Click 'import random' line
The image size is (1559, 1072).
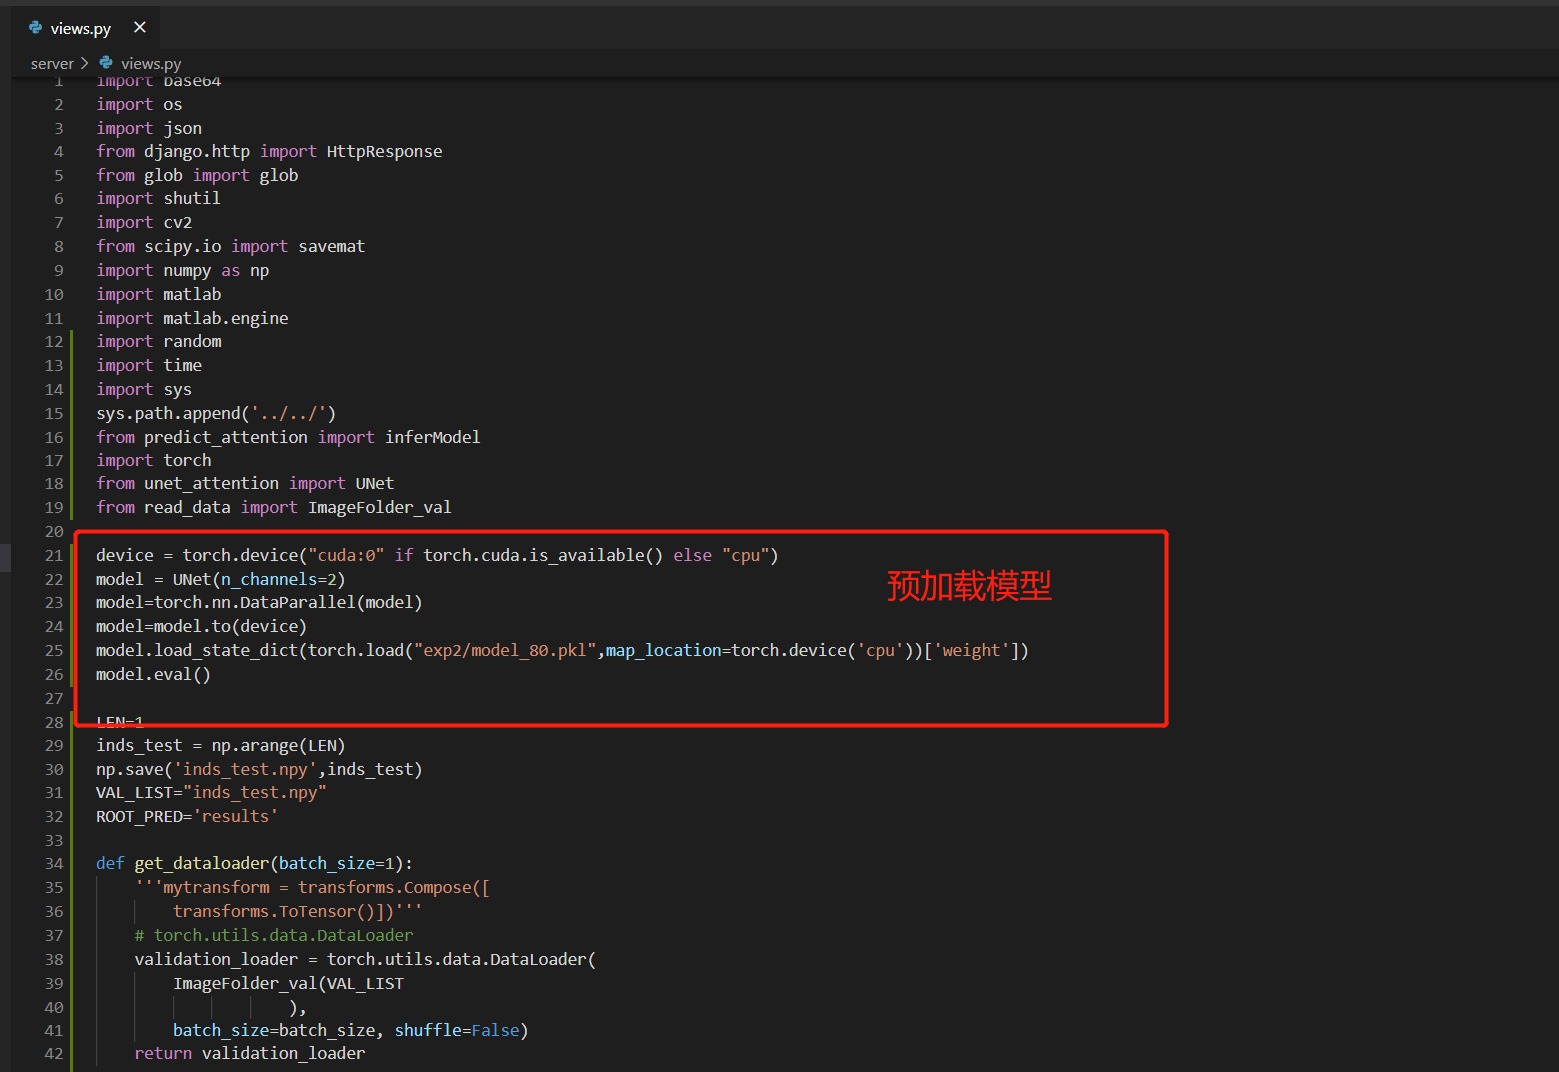(159, 341)
